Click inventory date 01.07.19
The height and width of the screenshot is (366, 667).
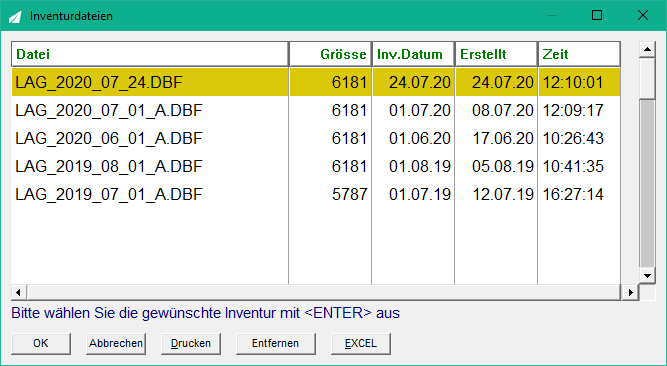tap(420, 194)
